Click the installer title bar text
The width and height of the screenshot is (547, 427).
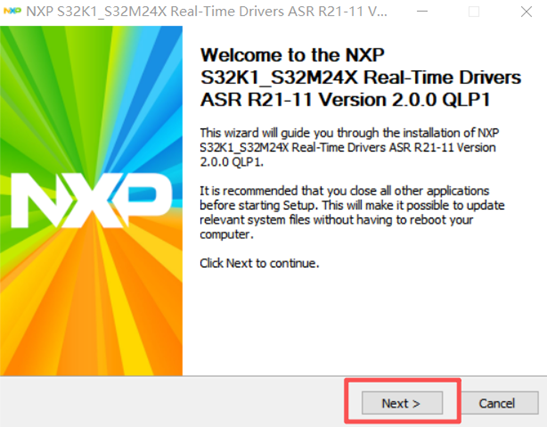click(x=207, y=12)
